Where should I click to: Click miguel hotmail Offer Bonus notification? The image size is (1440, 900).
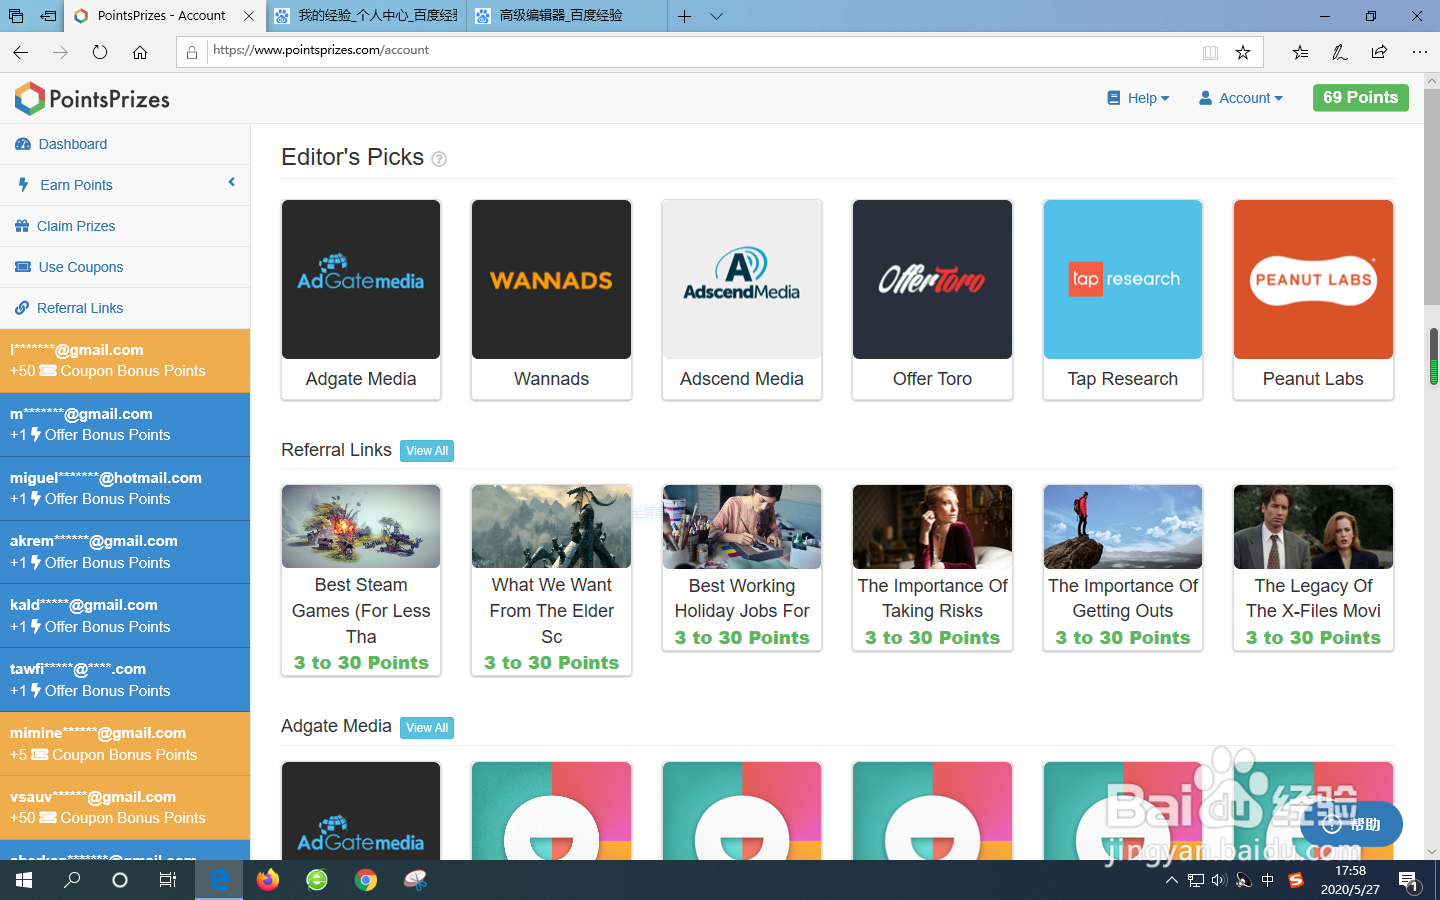coord(125,488)
